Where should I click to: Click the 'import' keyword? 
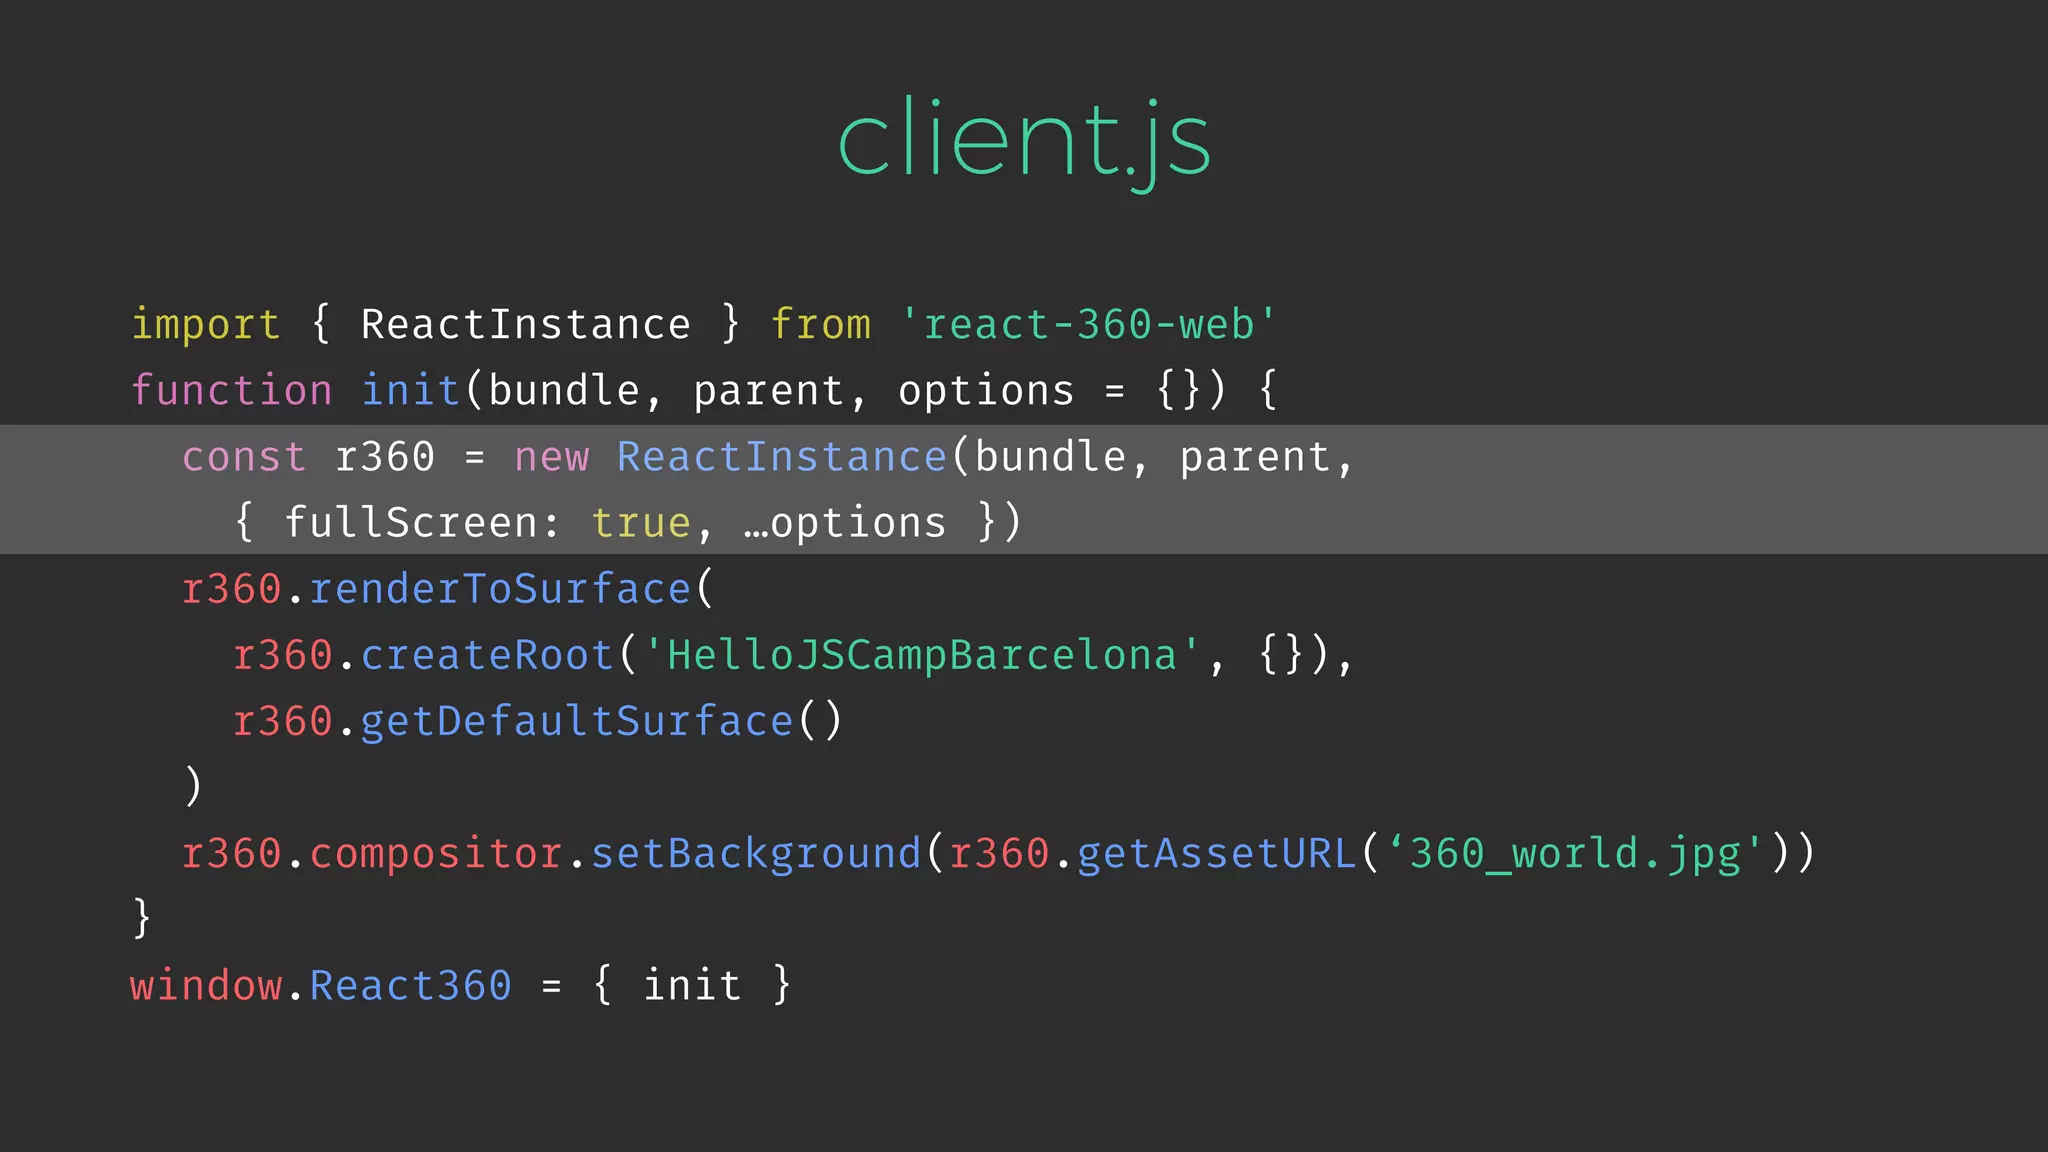[x=206, y=325]
